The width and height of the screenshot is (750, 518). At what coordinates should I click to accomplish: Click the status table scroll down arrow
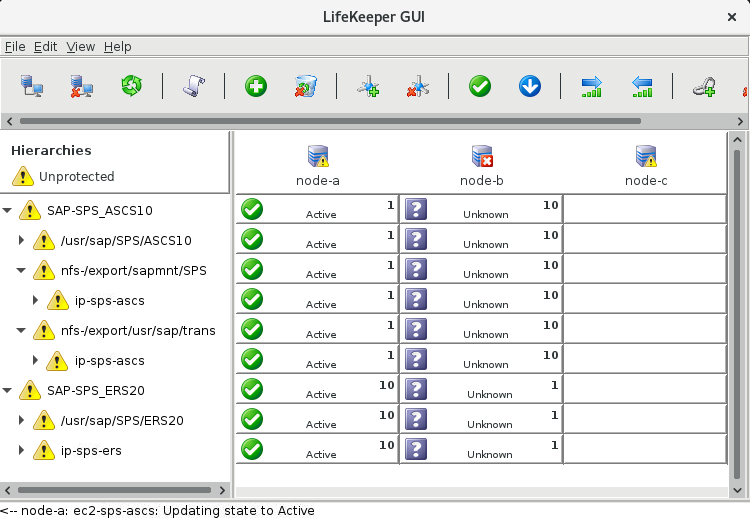tap(737, 490)
